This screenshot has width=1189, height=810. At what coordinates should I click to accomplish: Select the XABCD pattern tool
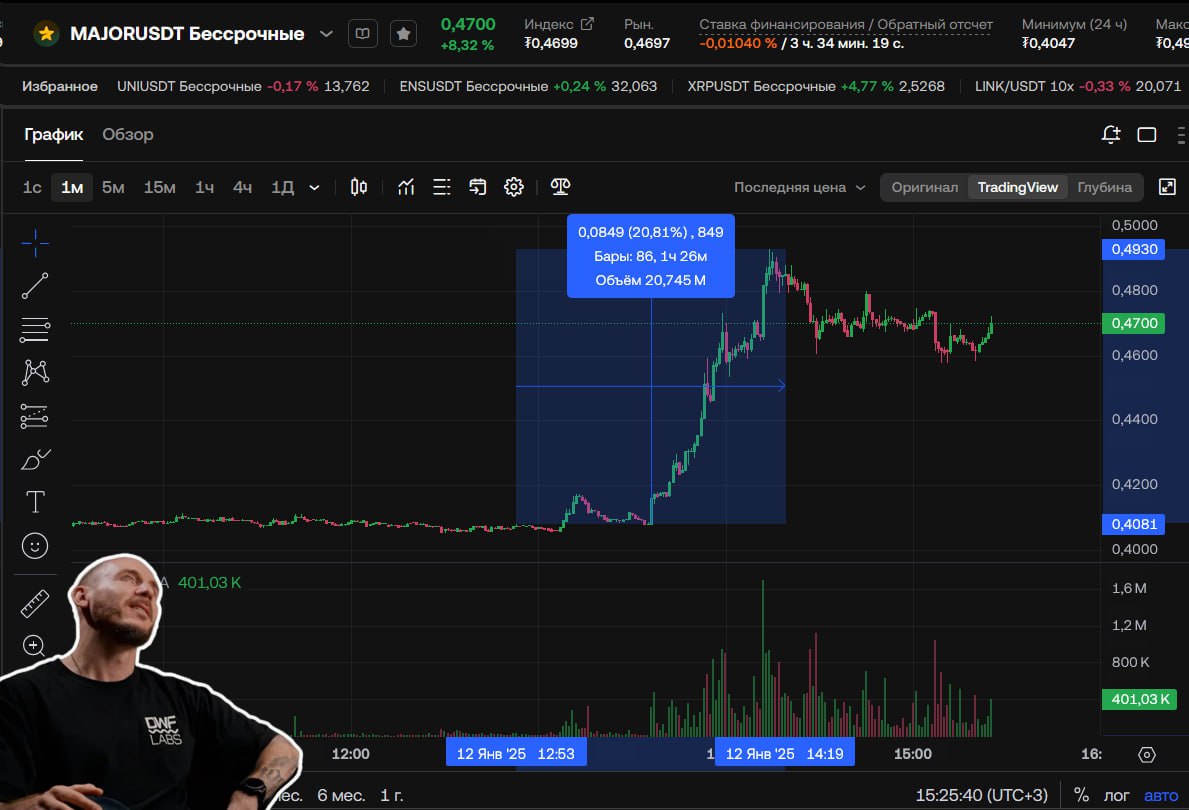tap(35, 372)
